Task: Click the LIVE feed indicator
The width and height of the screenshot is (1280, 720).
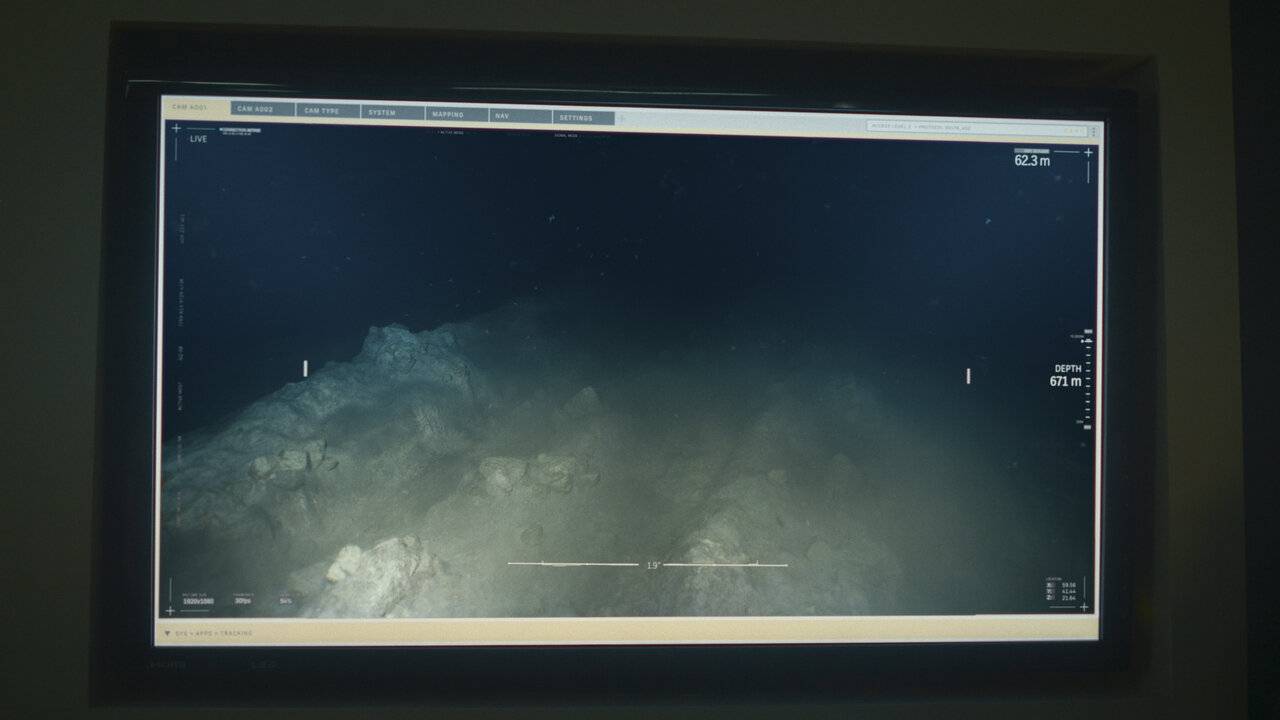Action: coord(198,139)
